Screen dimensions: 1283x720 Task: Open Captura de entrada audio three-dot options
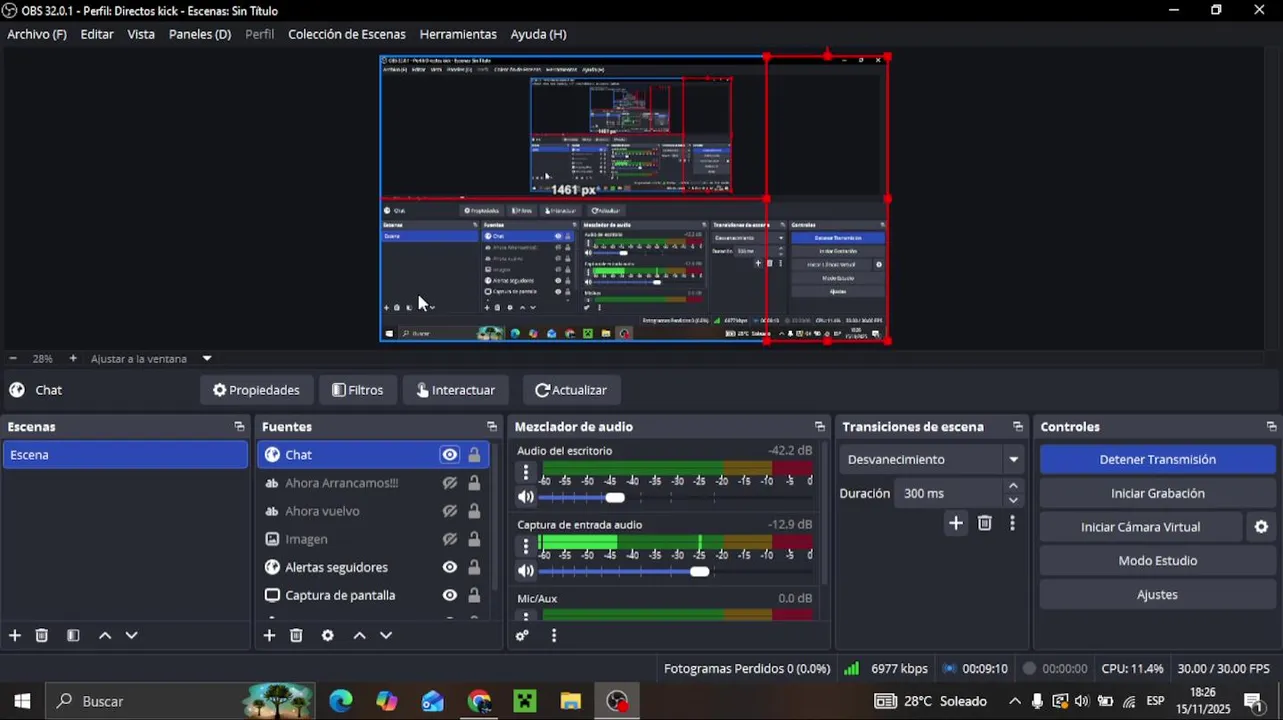tap(526, 546)
